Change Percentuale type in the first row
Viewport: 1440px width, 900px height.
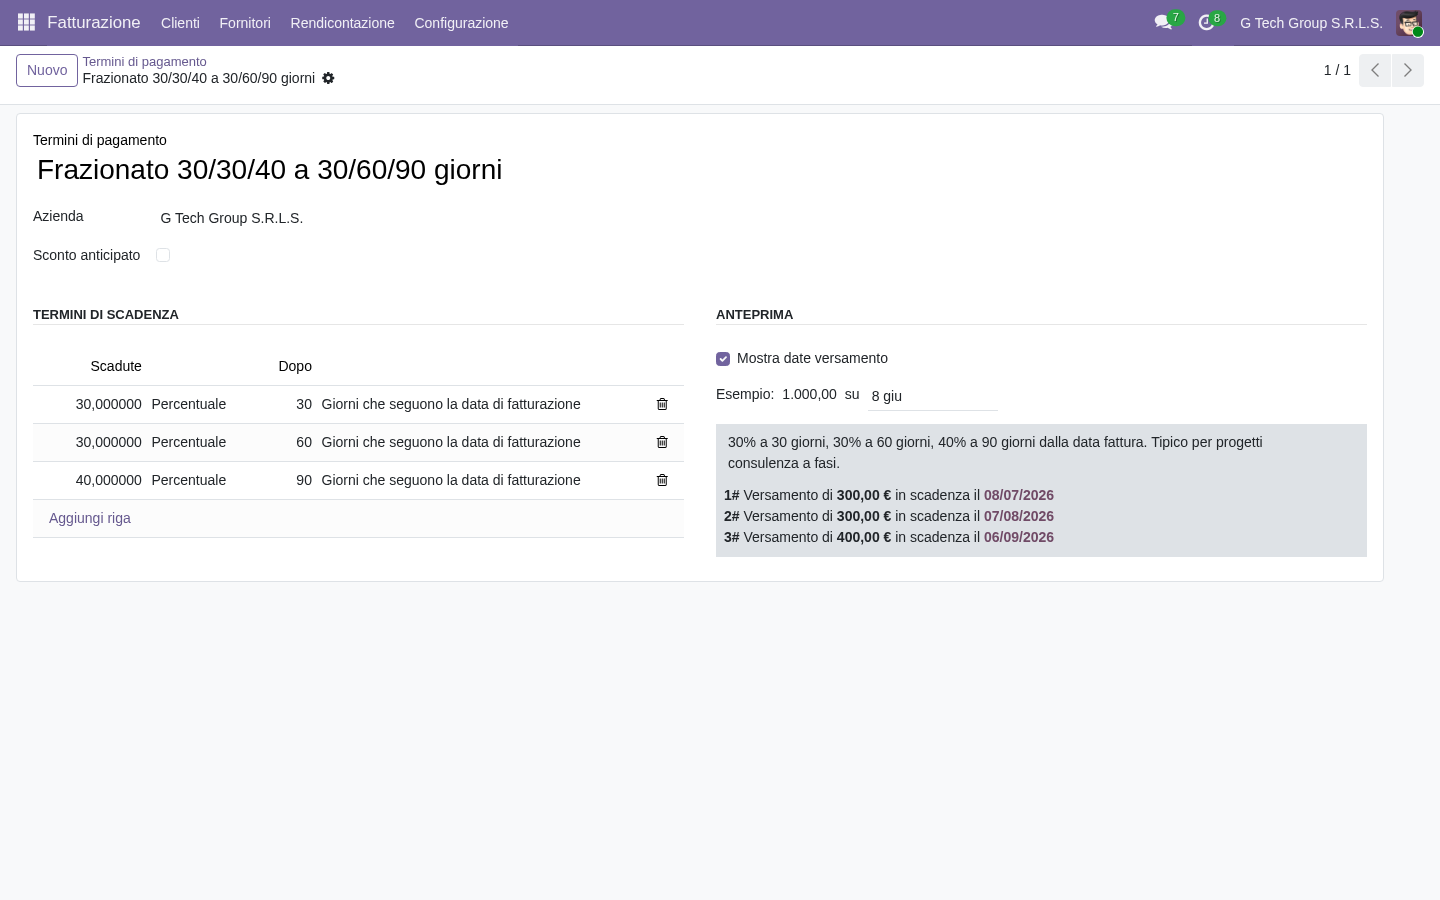tap(189, 404)
